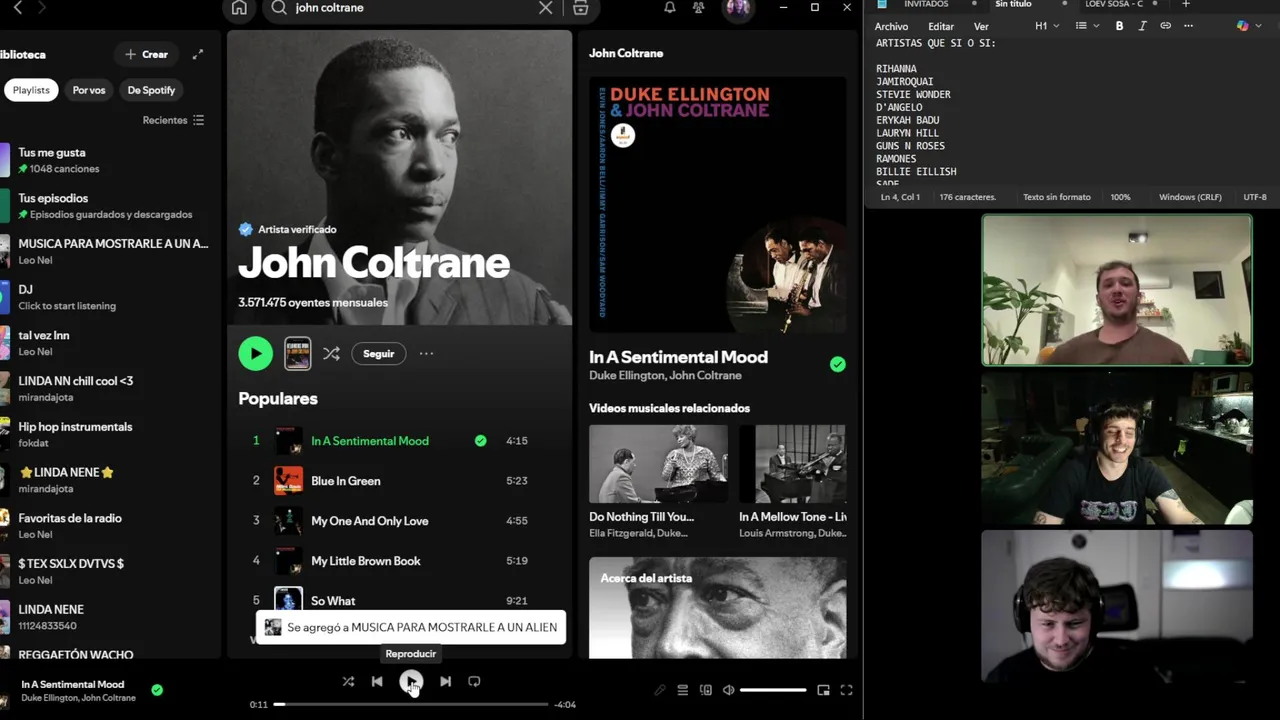This screenshot has height=720, width=1280.
Task: Toggle saved checkmark on In A Sentimental Mood row
Action: coord(481,440)
